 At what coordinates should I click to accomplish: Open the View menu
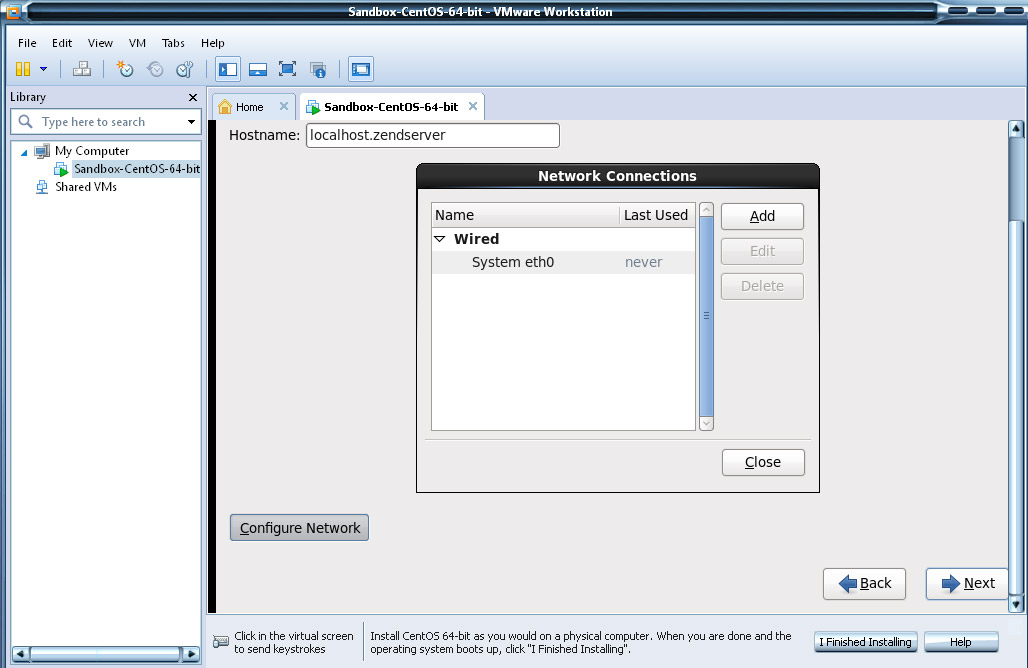[100, 43]
